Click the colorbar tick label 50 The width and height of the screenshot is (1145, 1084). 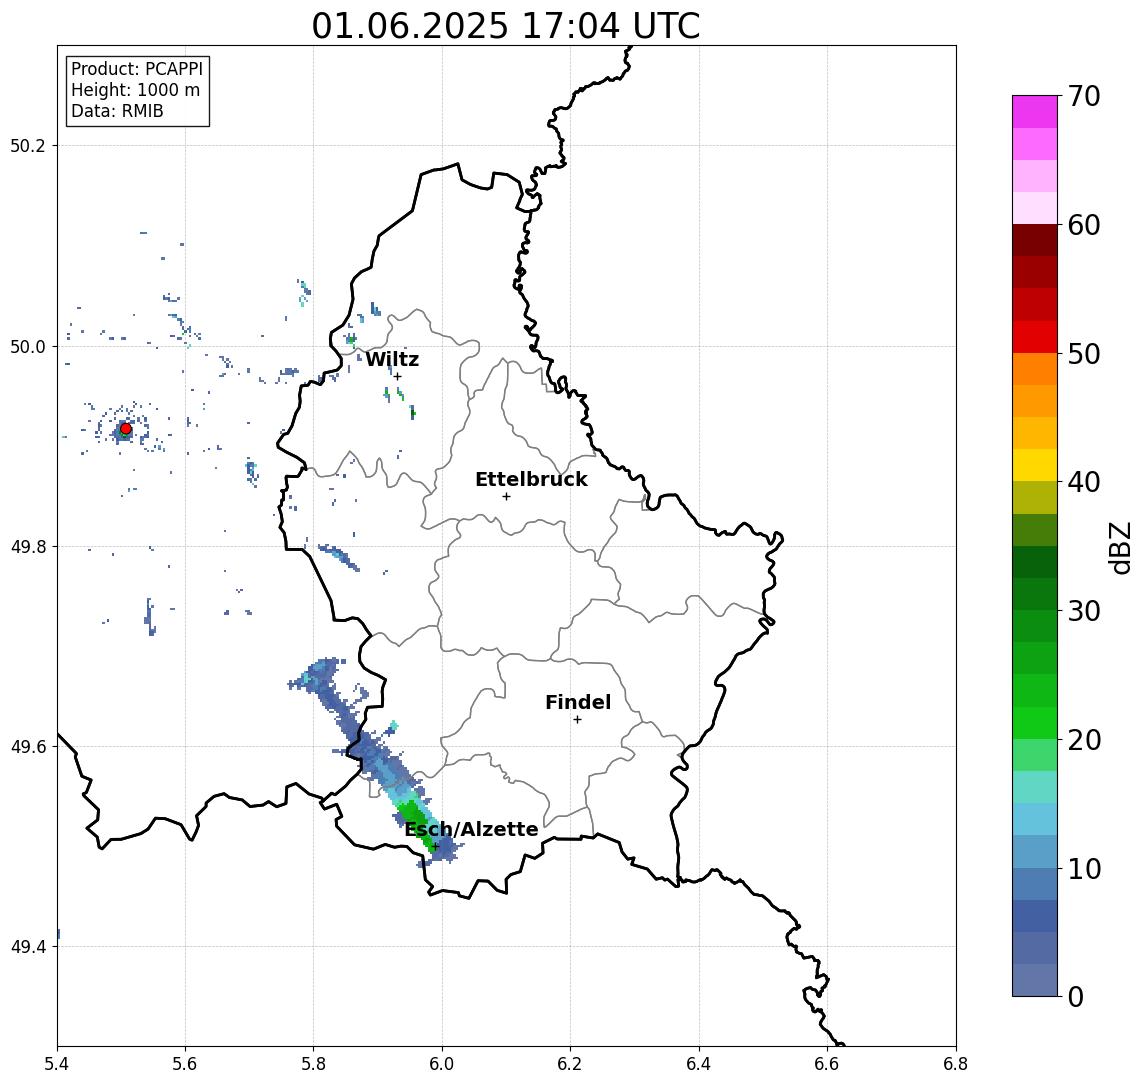pyautogui.click(x=1084, y=354)
